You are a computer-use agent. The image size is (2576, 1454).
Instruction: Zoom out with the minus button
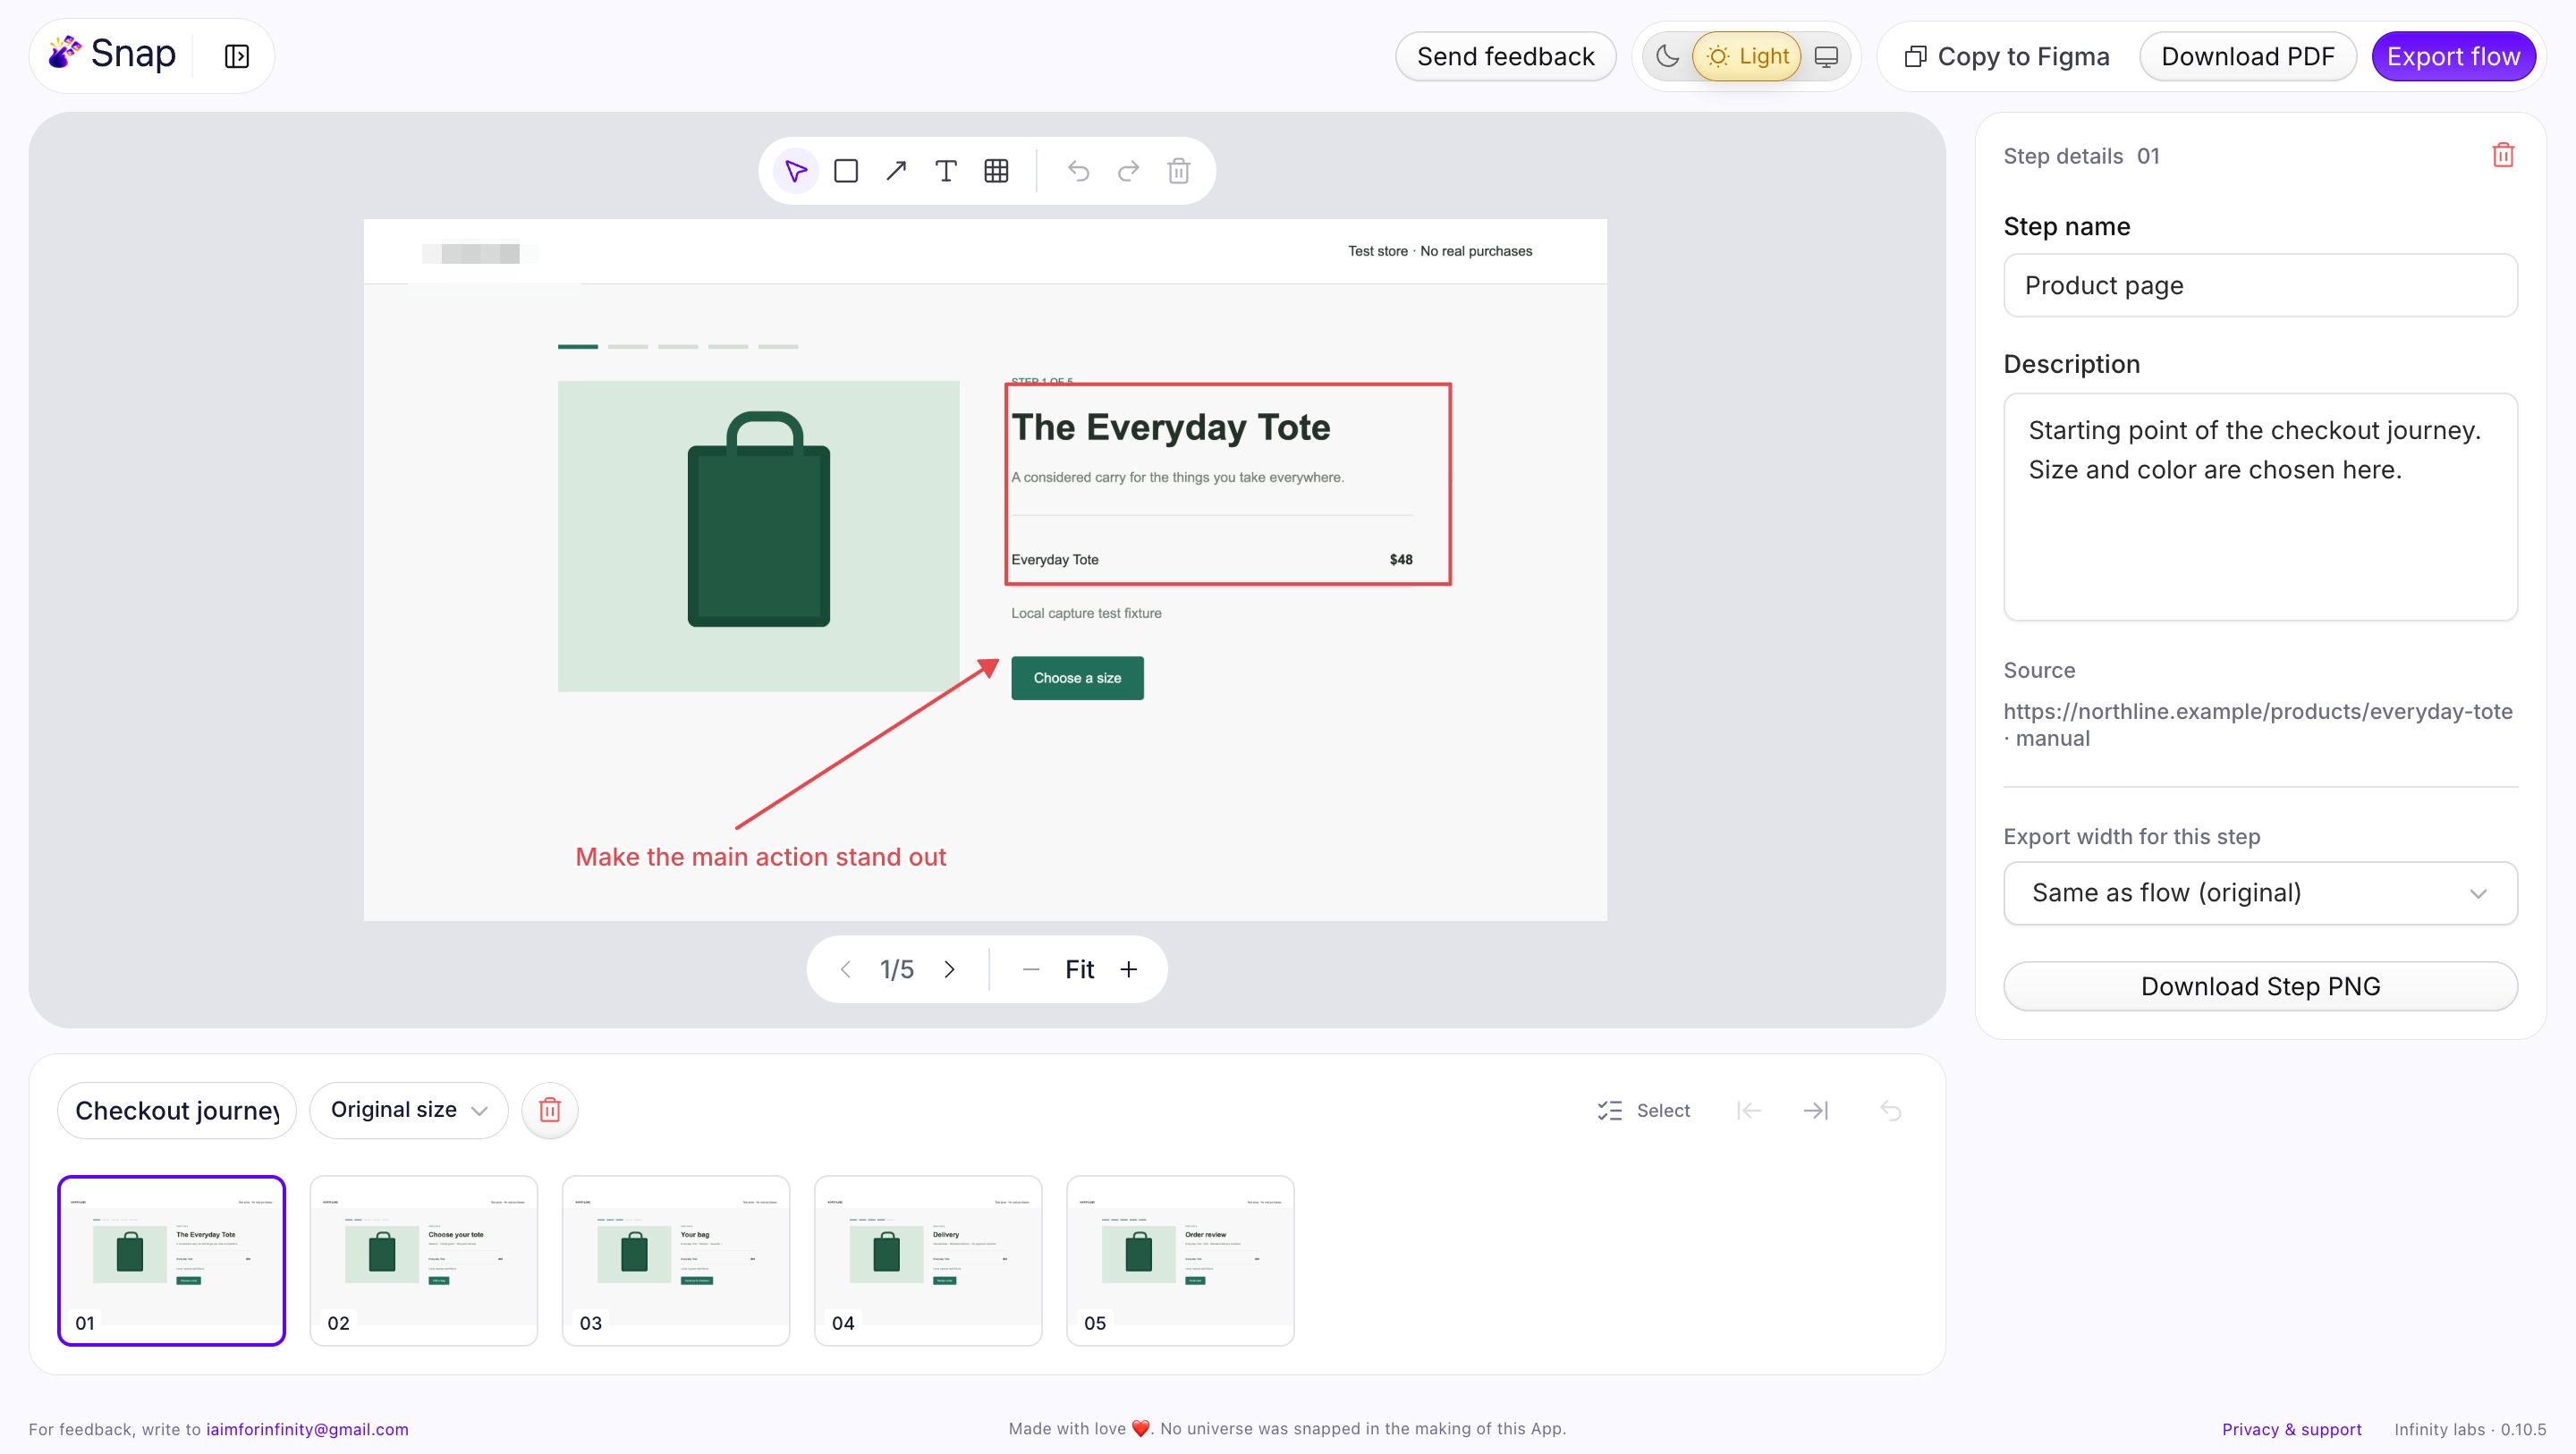pyautogui.click(x=1031, y=969)
